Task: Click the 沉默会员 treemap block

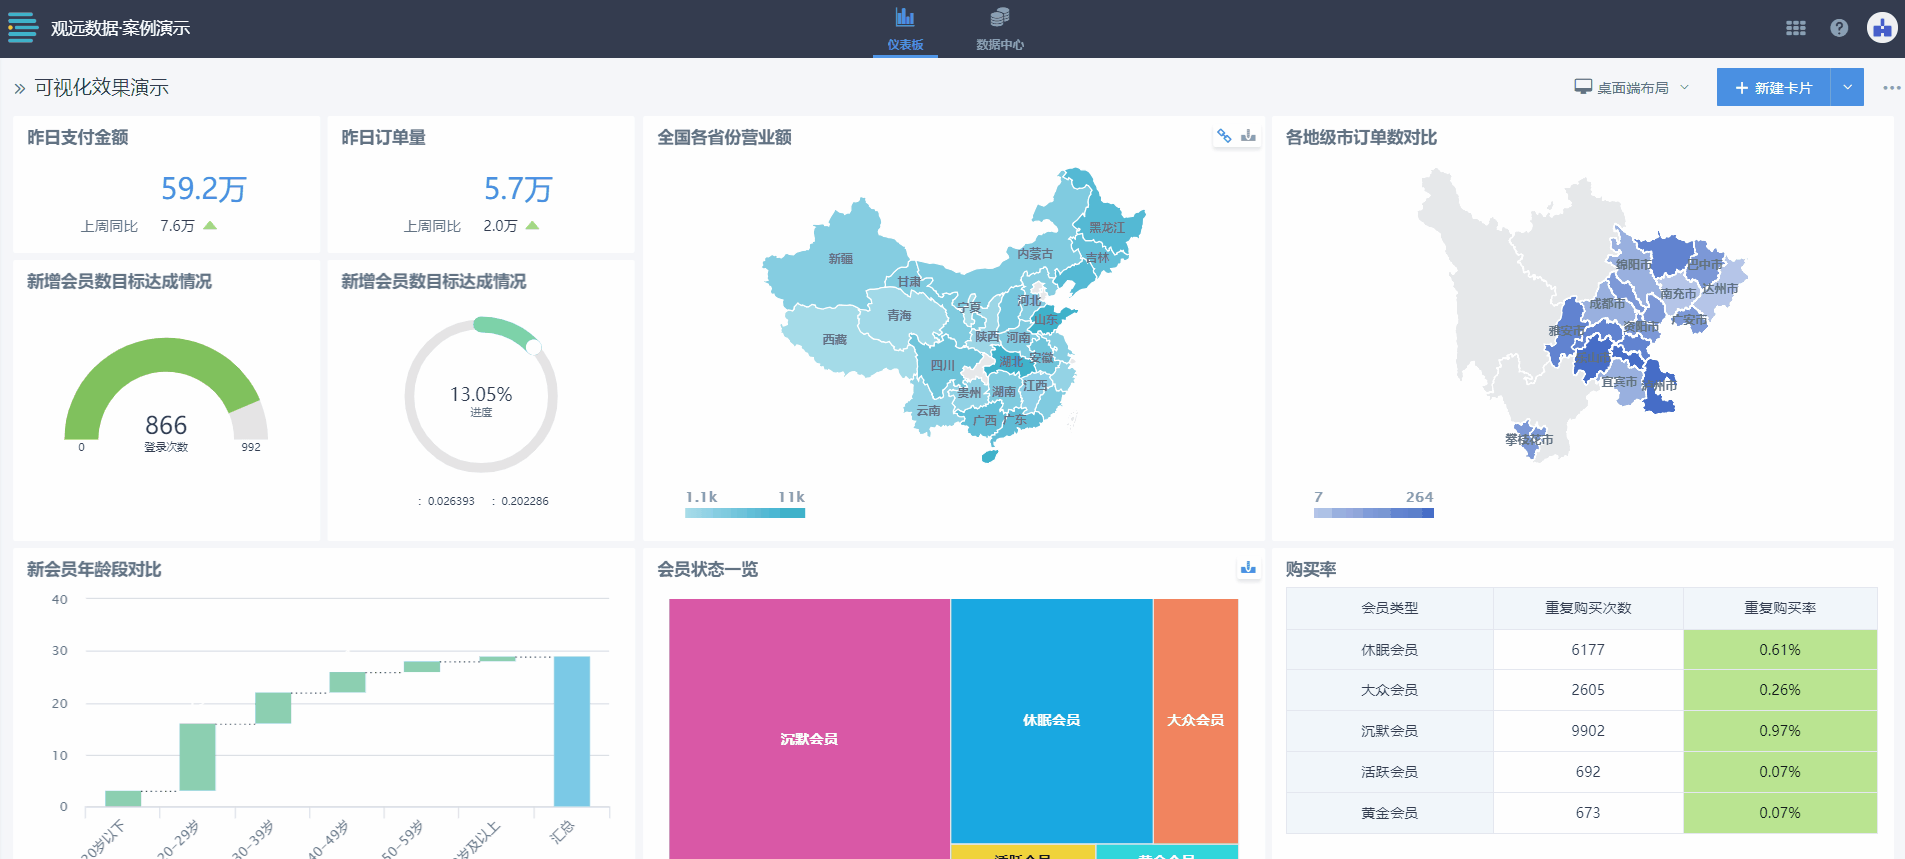Action: coord(809,728)
